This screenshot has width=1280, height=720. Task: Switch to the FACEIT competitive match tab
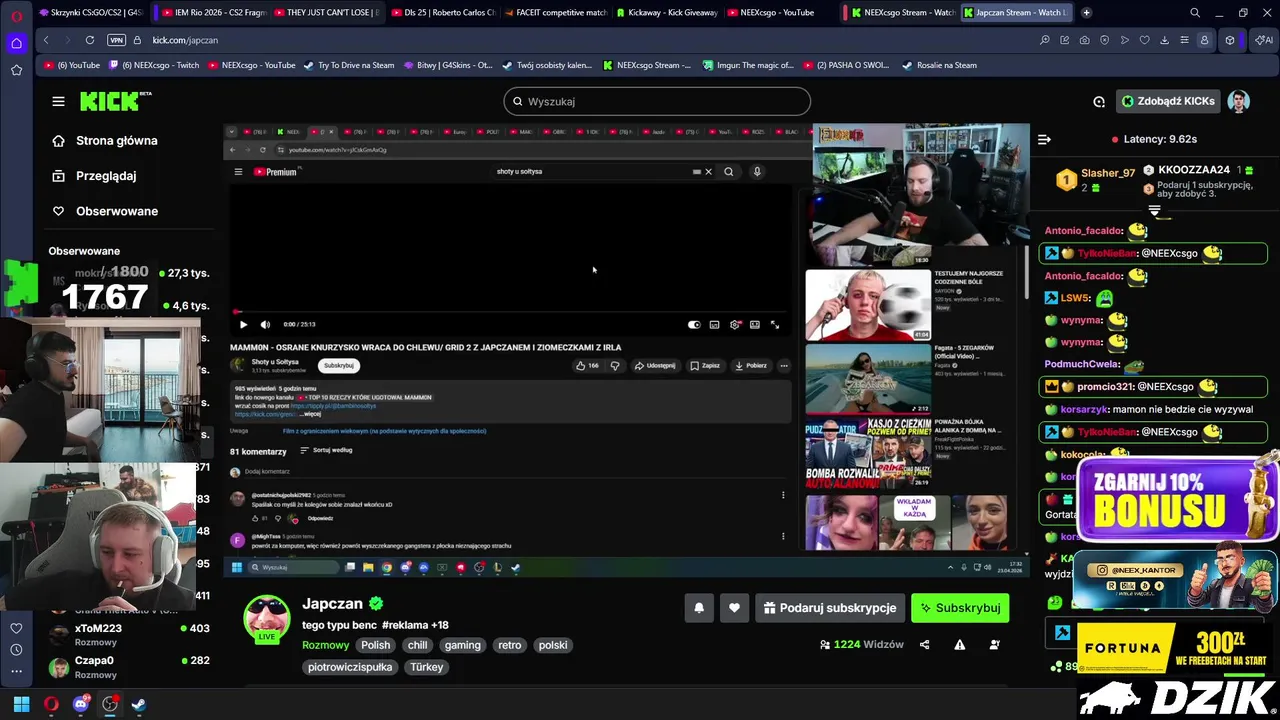pyautogui.click(x=555, y=13)
